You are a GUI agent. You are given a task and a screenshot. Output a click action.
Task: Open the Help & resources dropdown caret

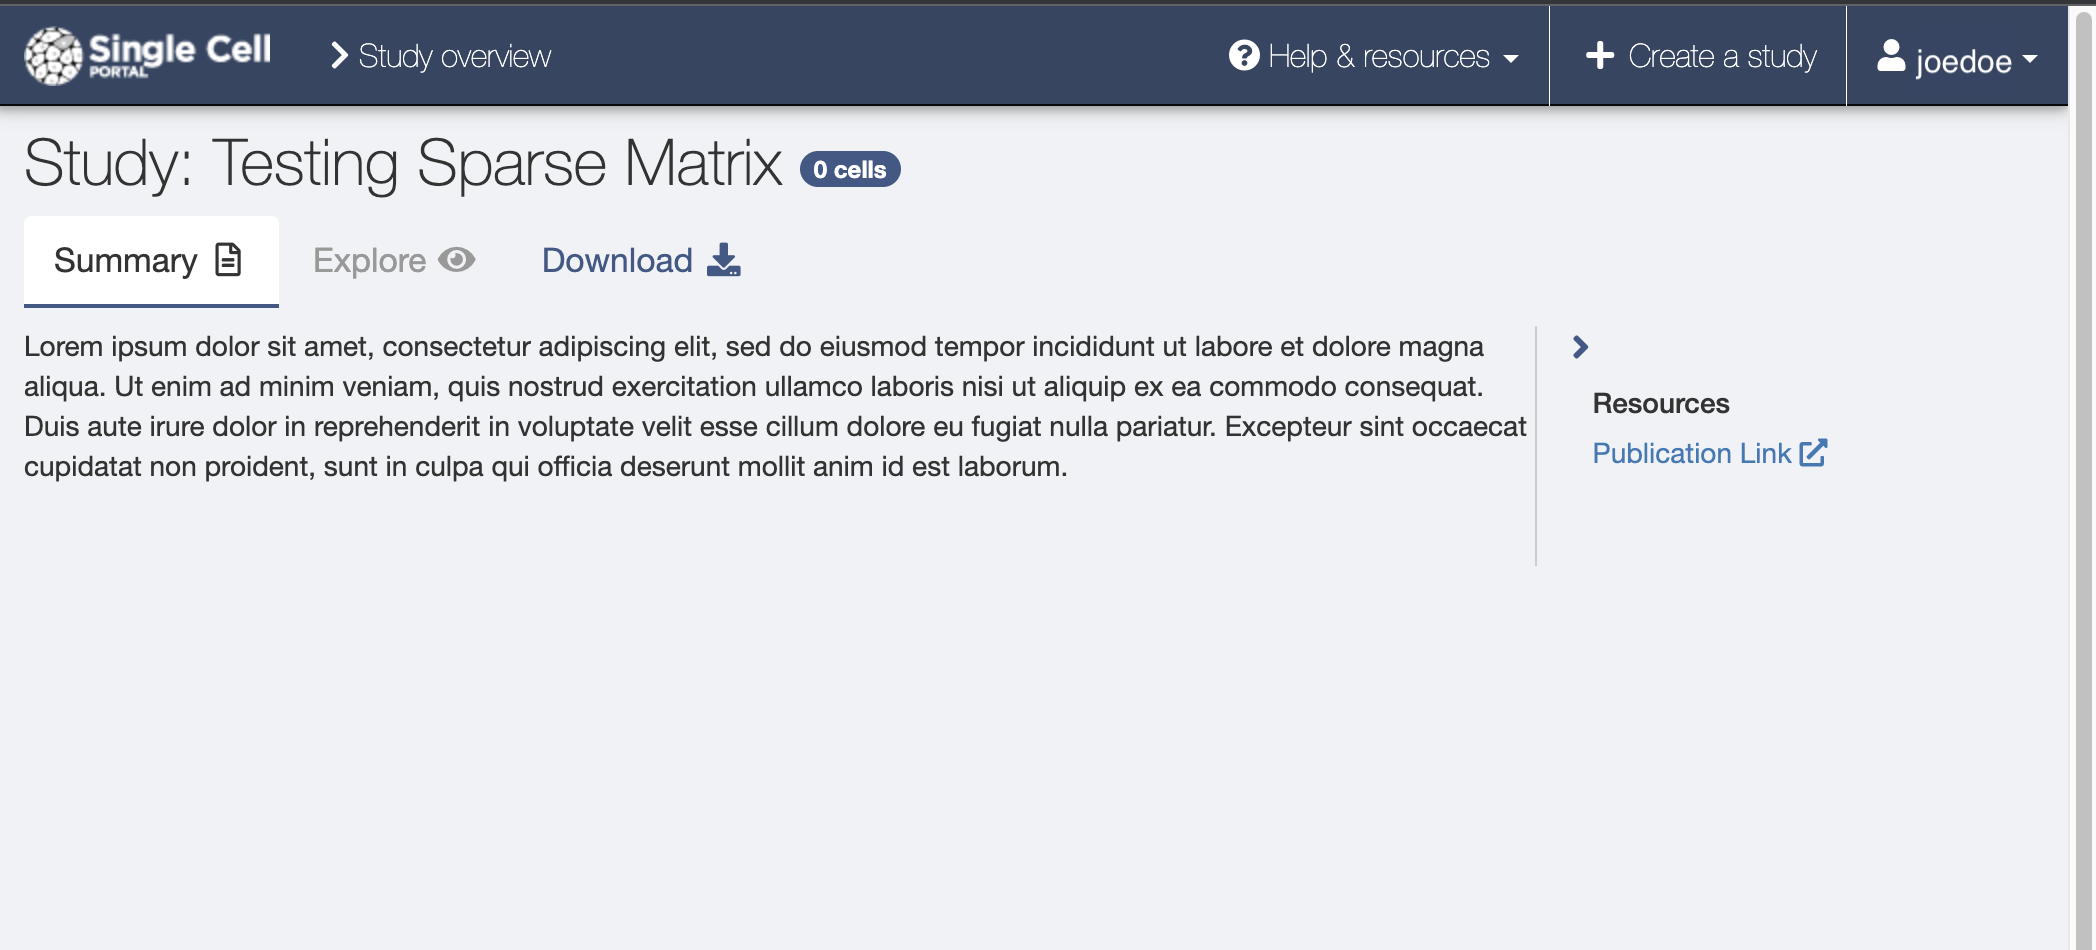[1511, 59]
